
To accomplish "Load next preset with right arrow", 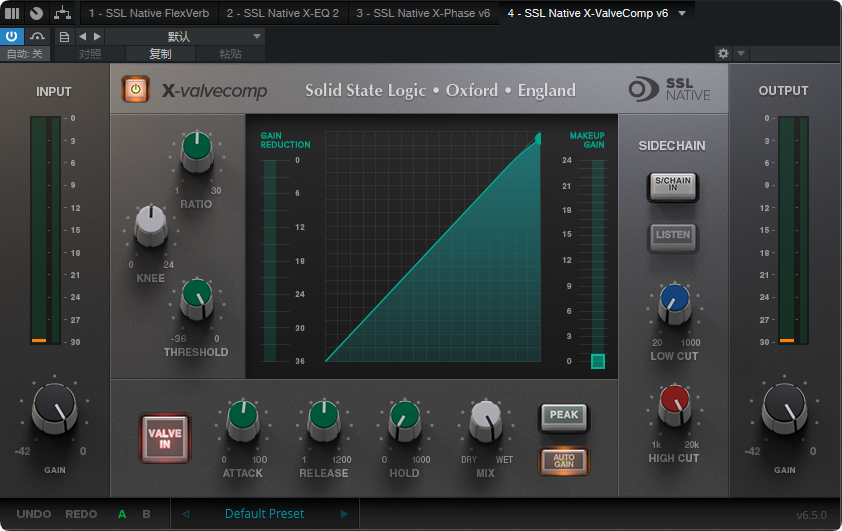I will 344,514.
